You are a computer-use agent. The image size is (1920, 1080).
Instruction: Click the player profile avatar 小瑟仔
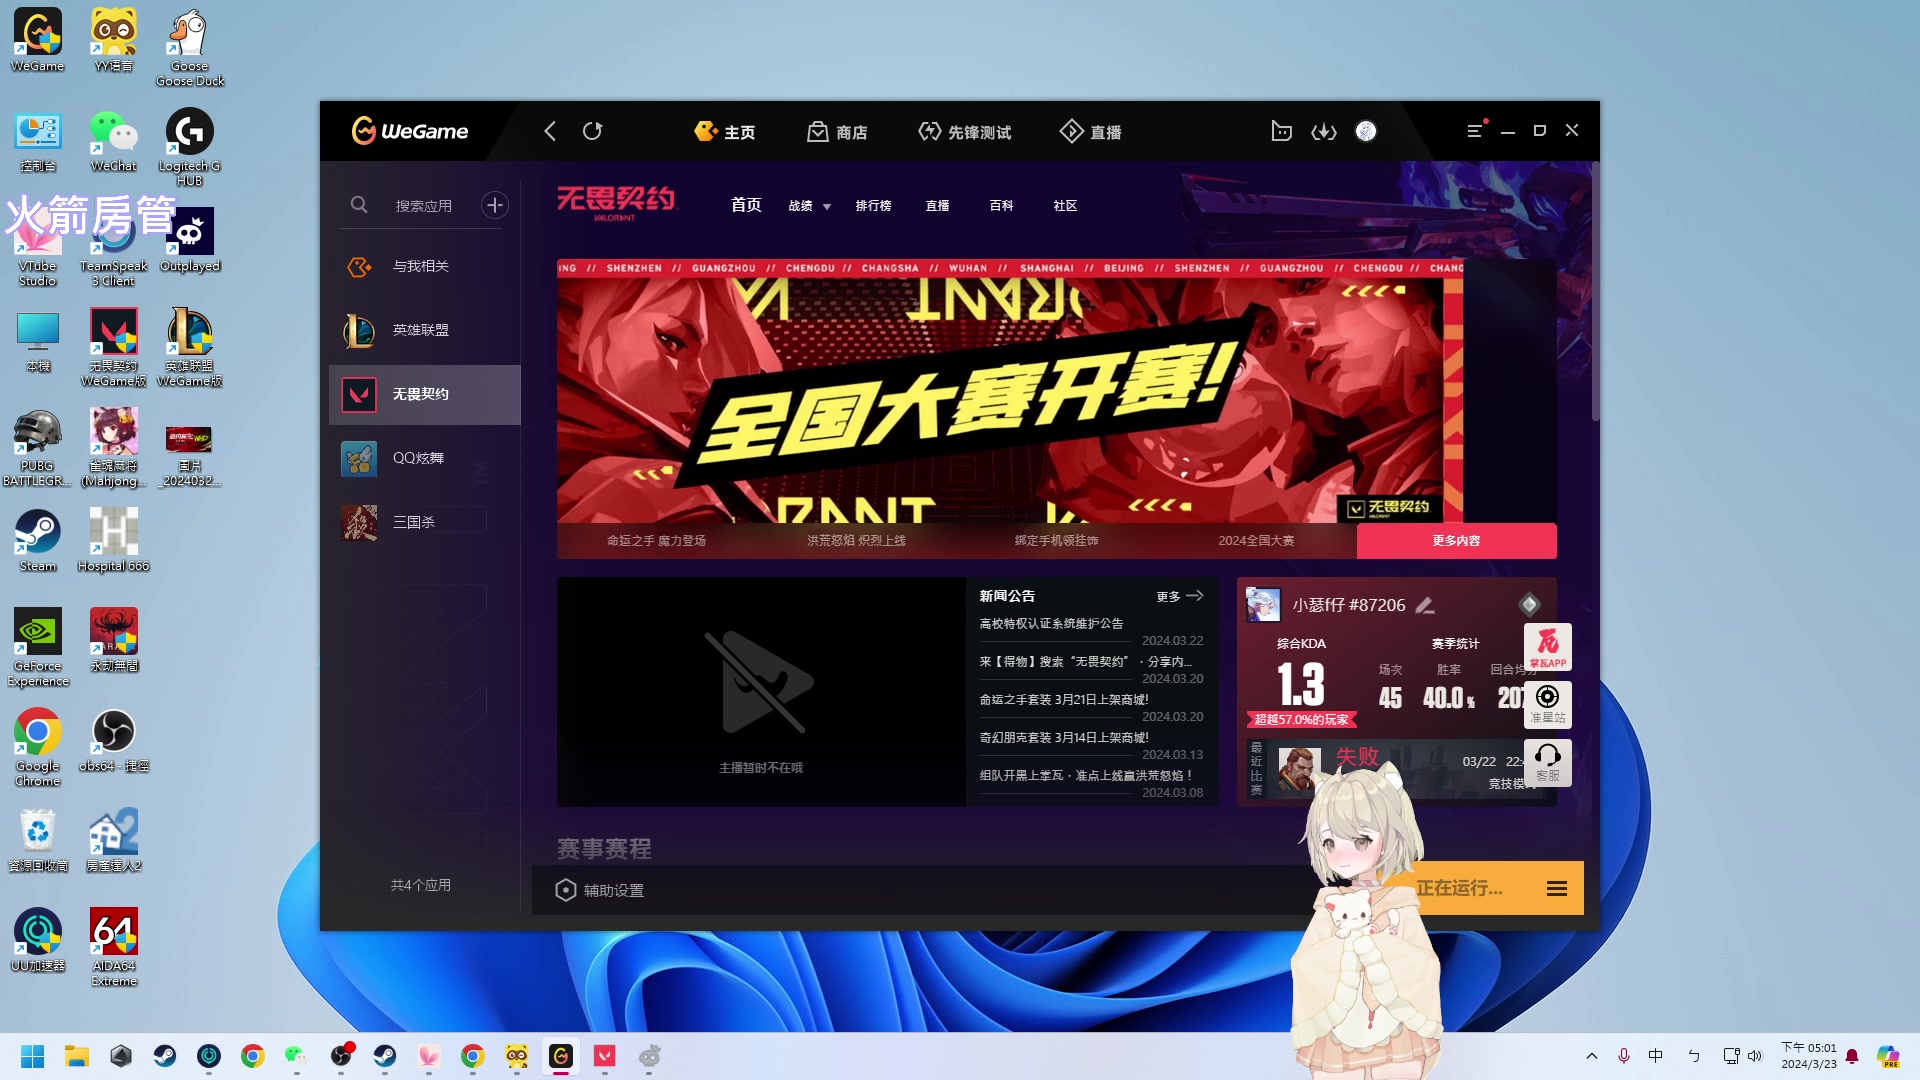click(1263, 605)
